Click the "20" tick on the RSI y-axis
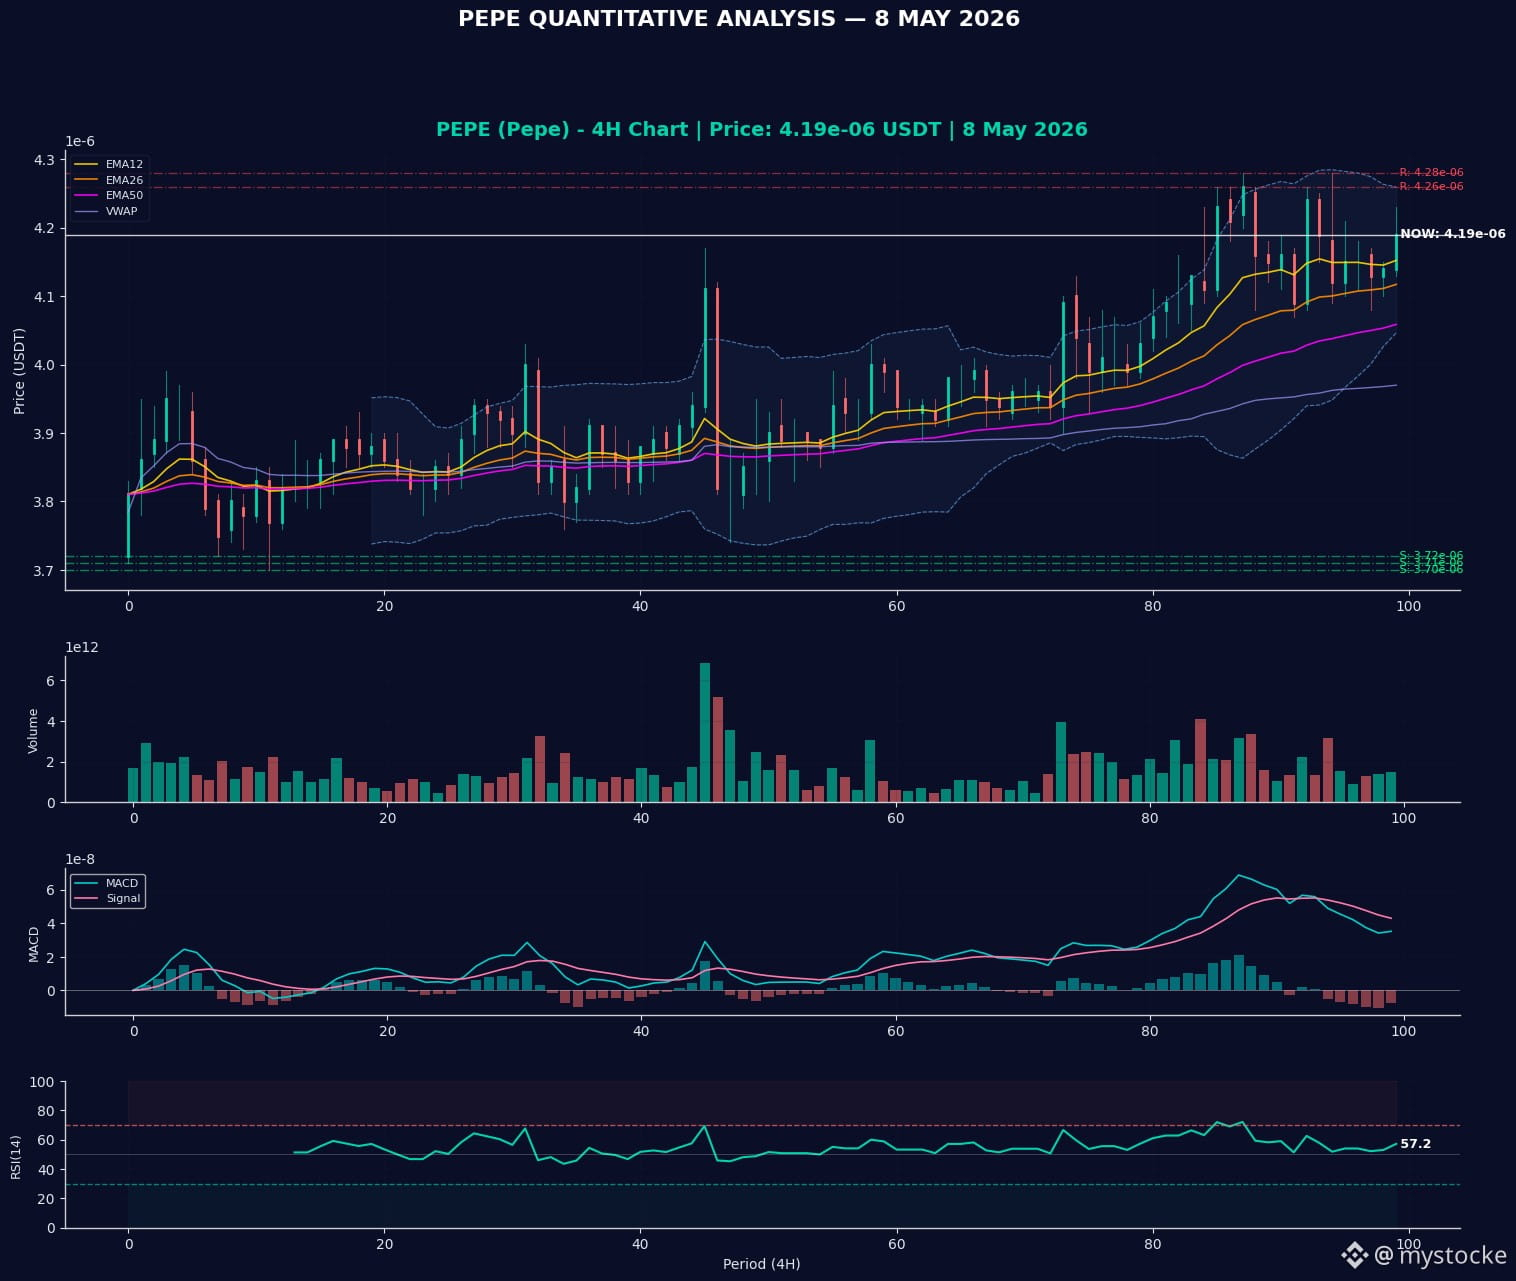The width and height of the screenshot is (1516, 1281). 46,1199
